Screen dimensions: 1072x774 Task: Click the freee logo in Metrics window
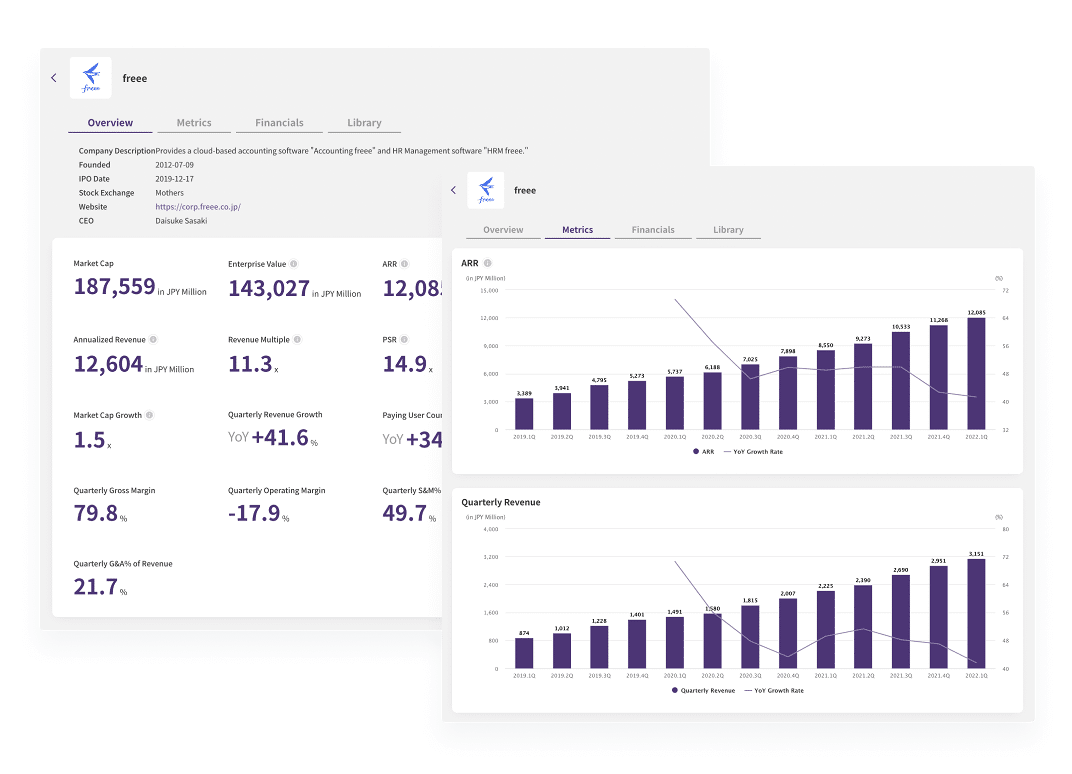(486, 190)
